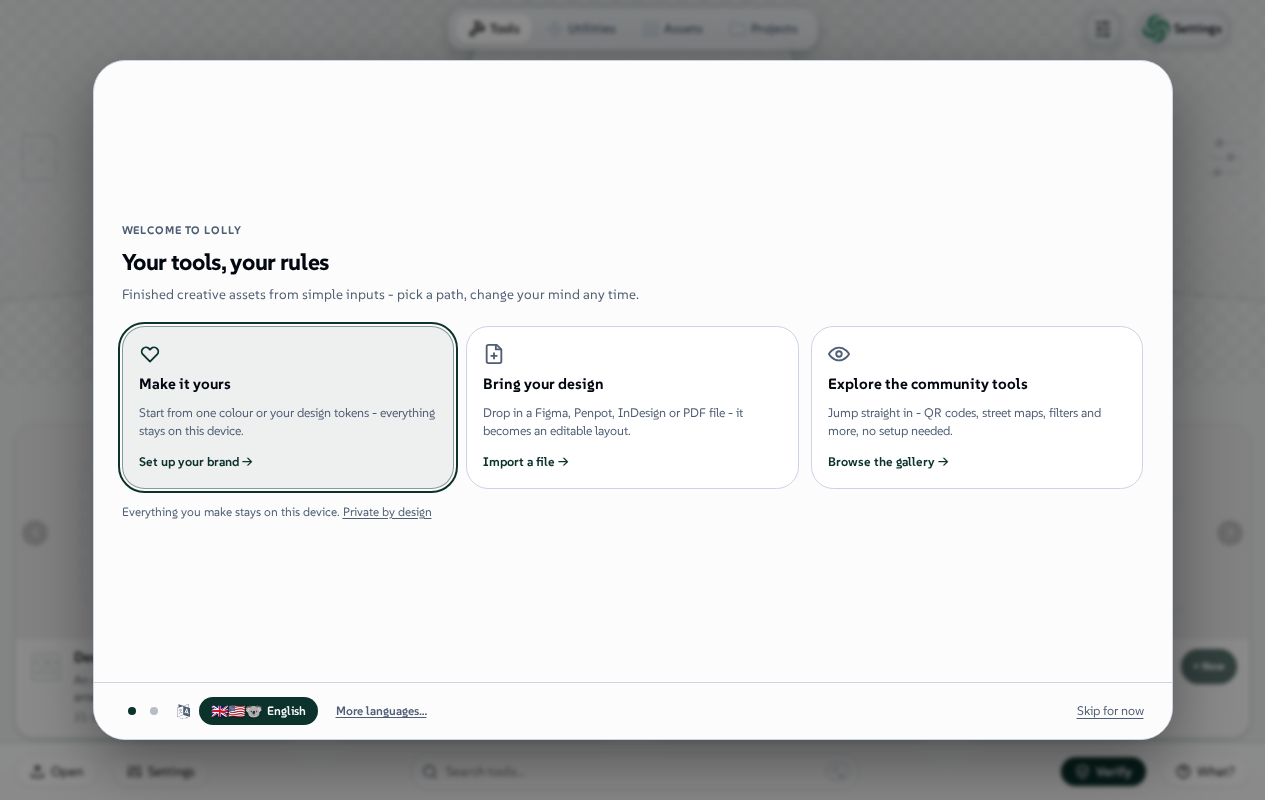This screenshot has width=1280, height=800.
Task: Choose the Explore the community tools heading
Action: [x=928, y=384]
